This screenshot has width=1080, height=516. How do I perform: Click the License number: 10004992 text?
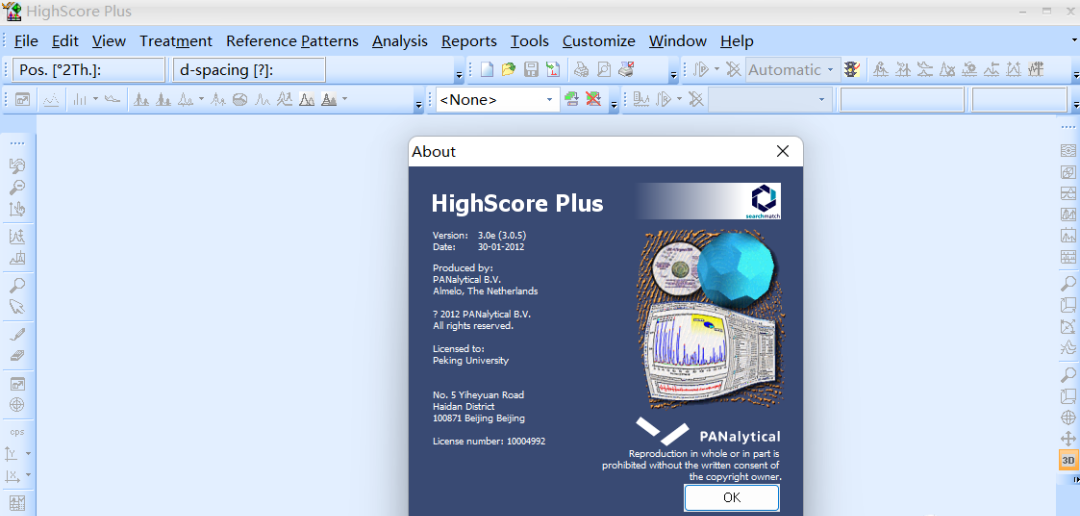tap(489, 441)
